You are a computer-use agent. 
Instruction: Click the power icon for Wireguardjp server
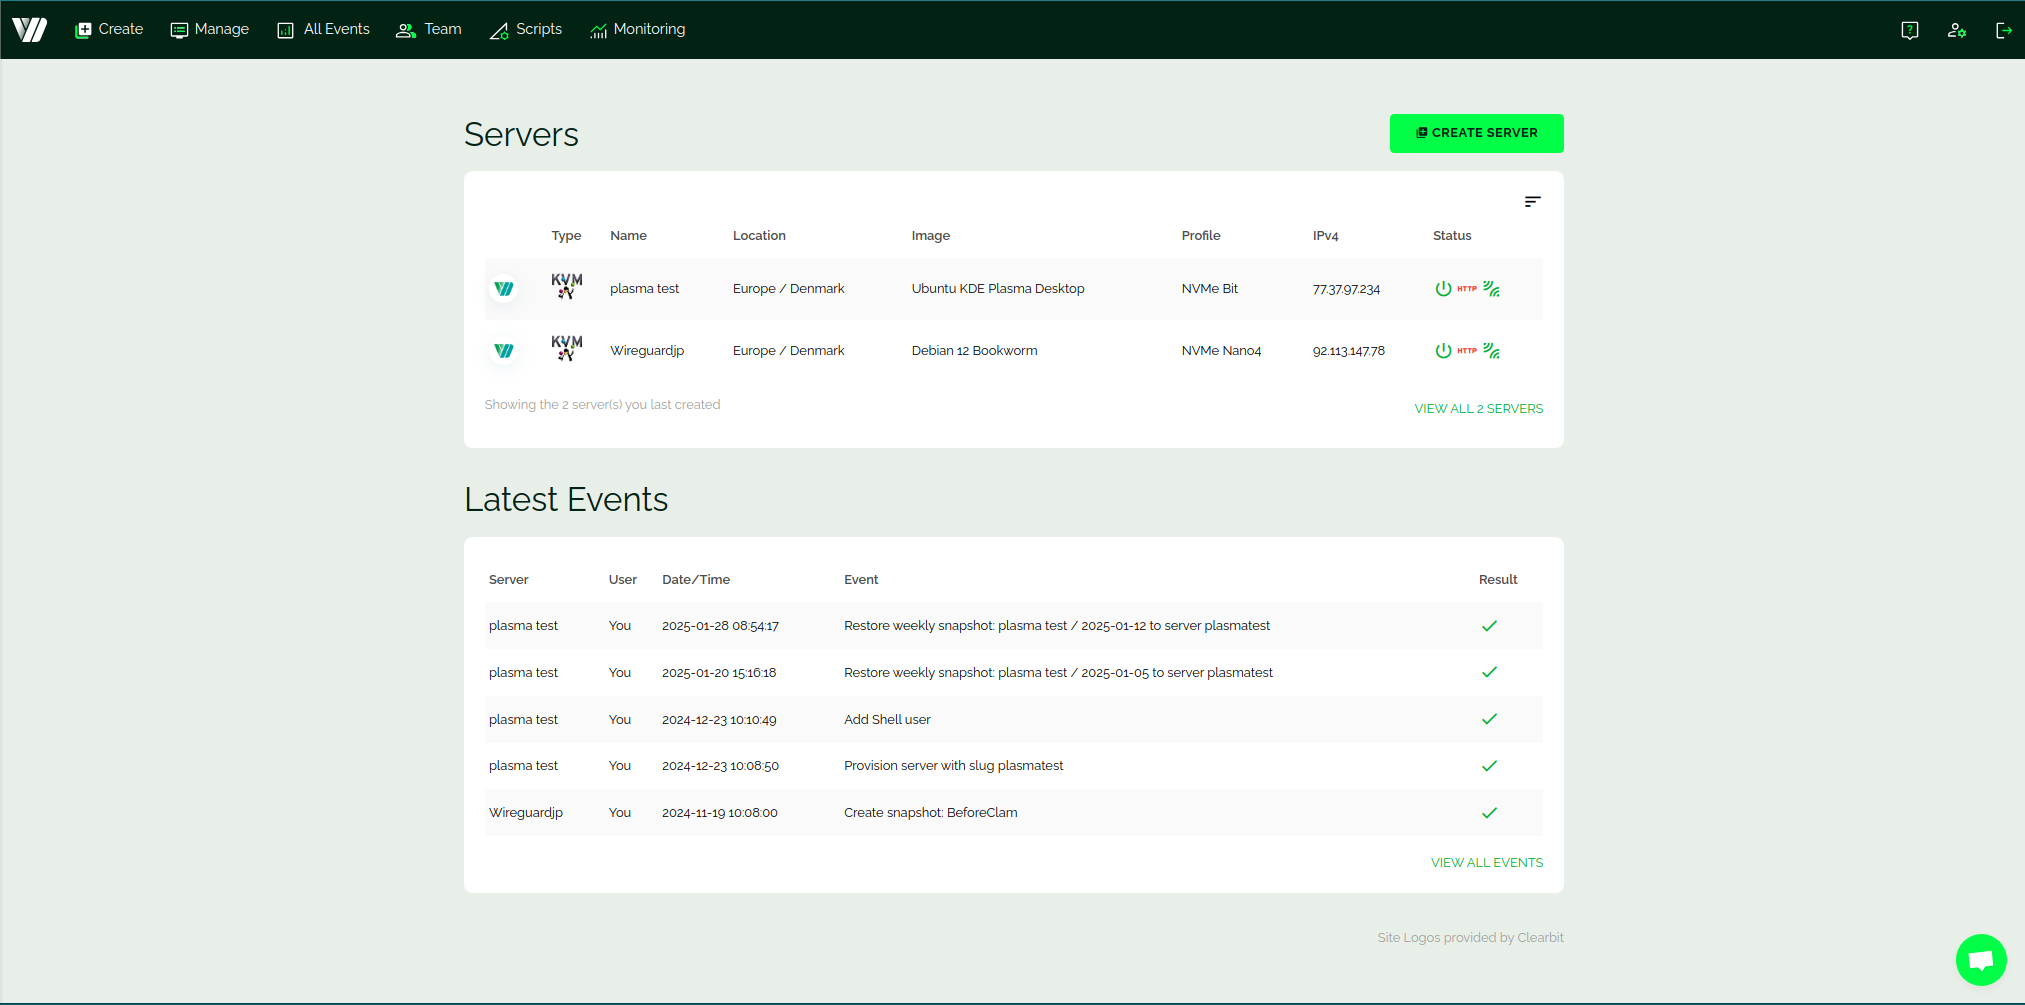[1443, 351]
